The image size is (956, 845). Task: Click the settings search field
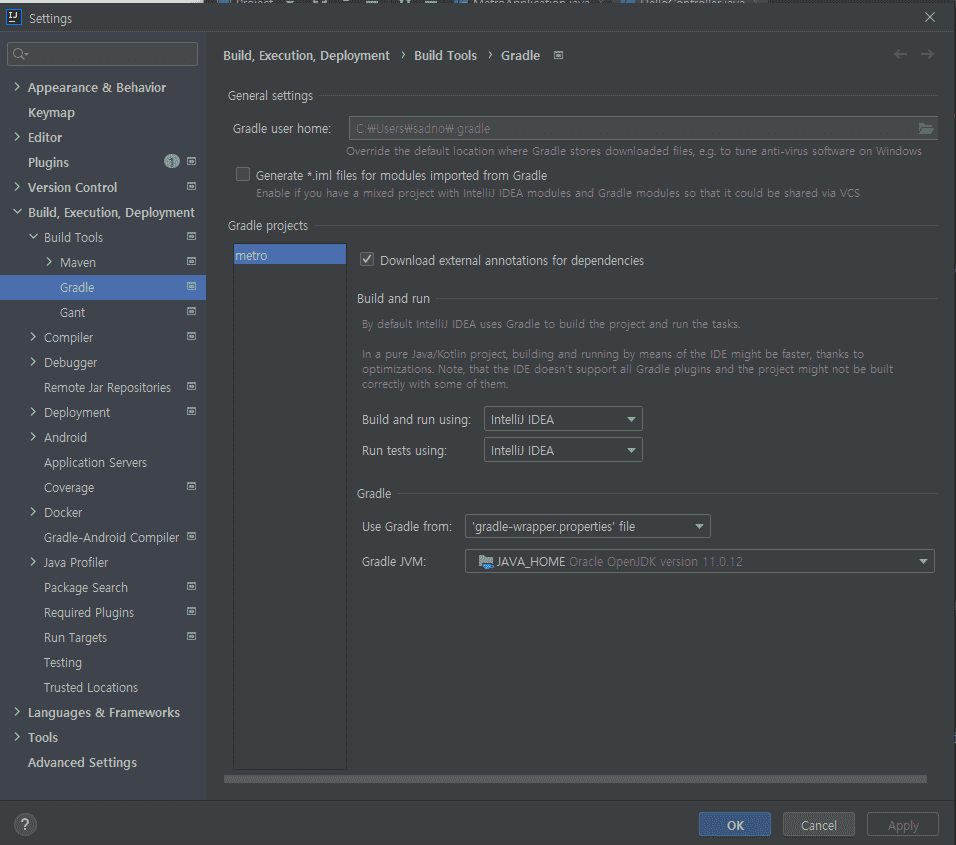tap(102, 54)
